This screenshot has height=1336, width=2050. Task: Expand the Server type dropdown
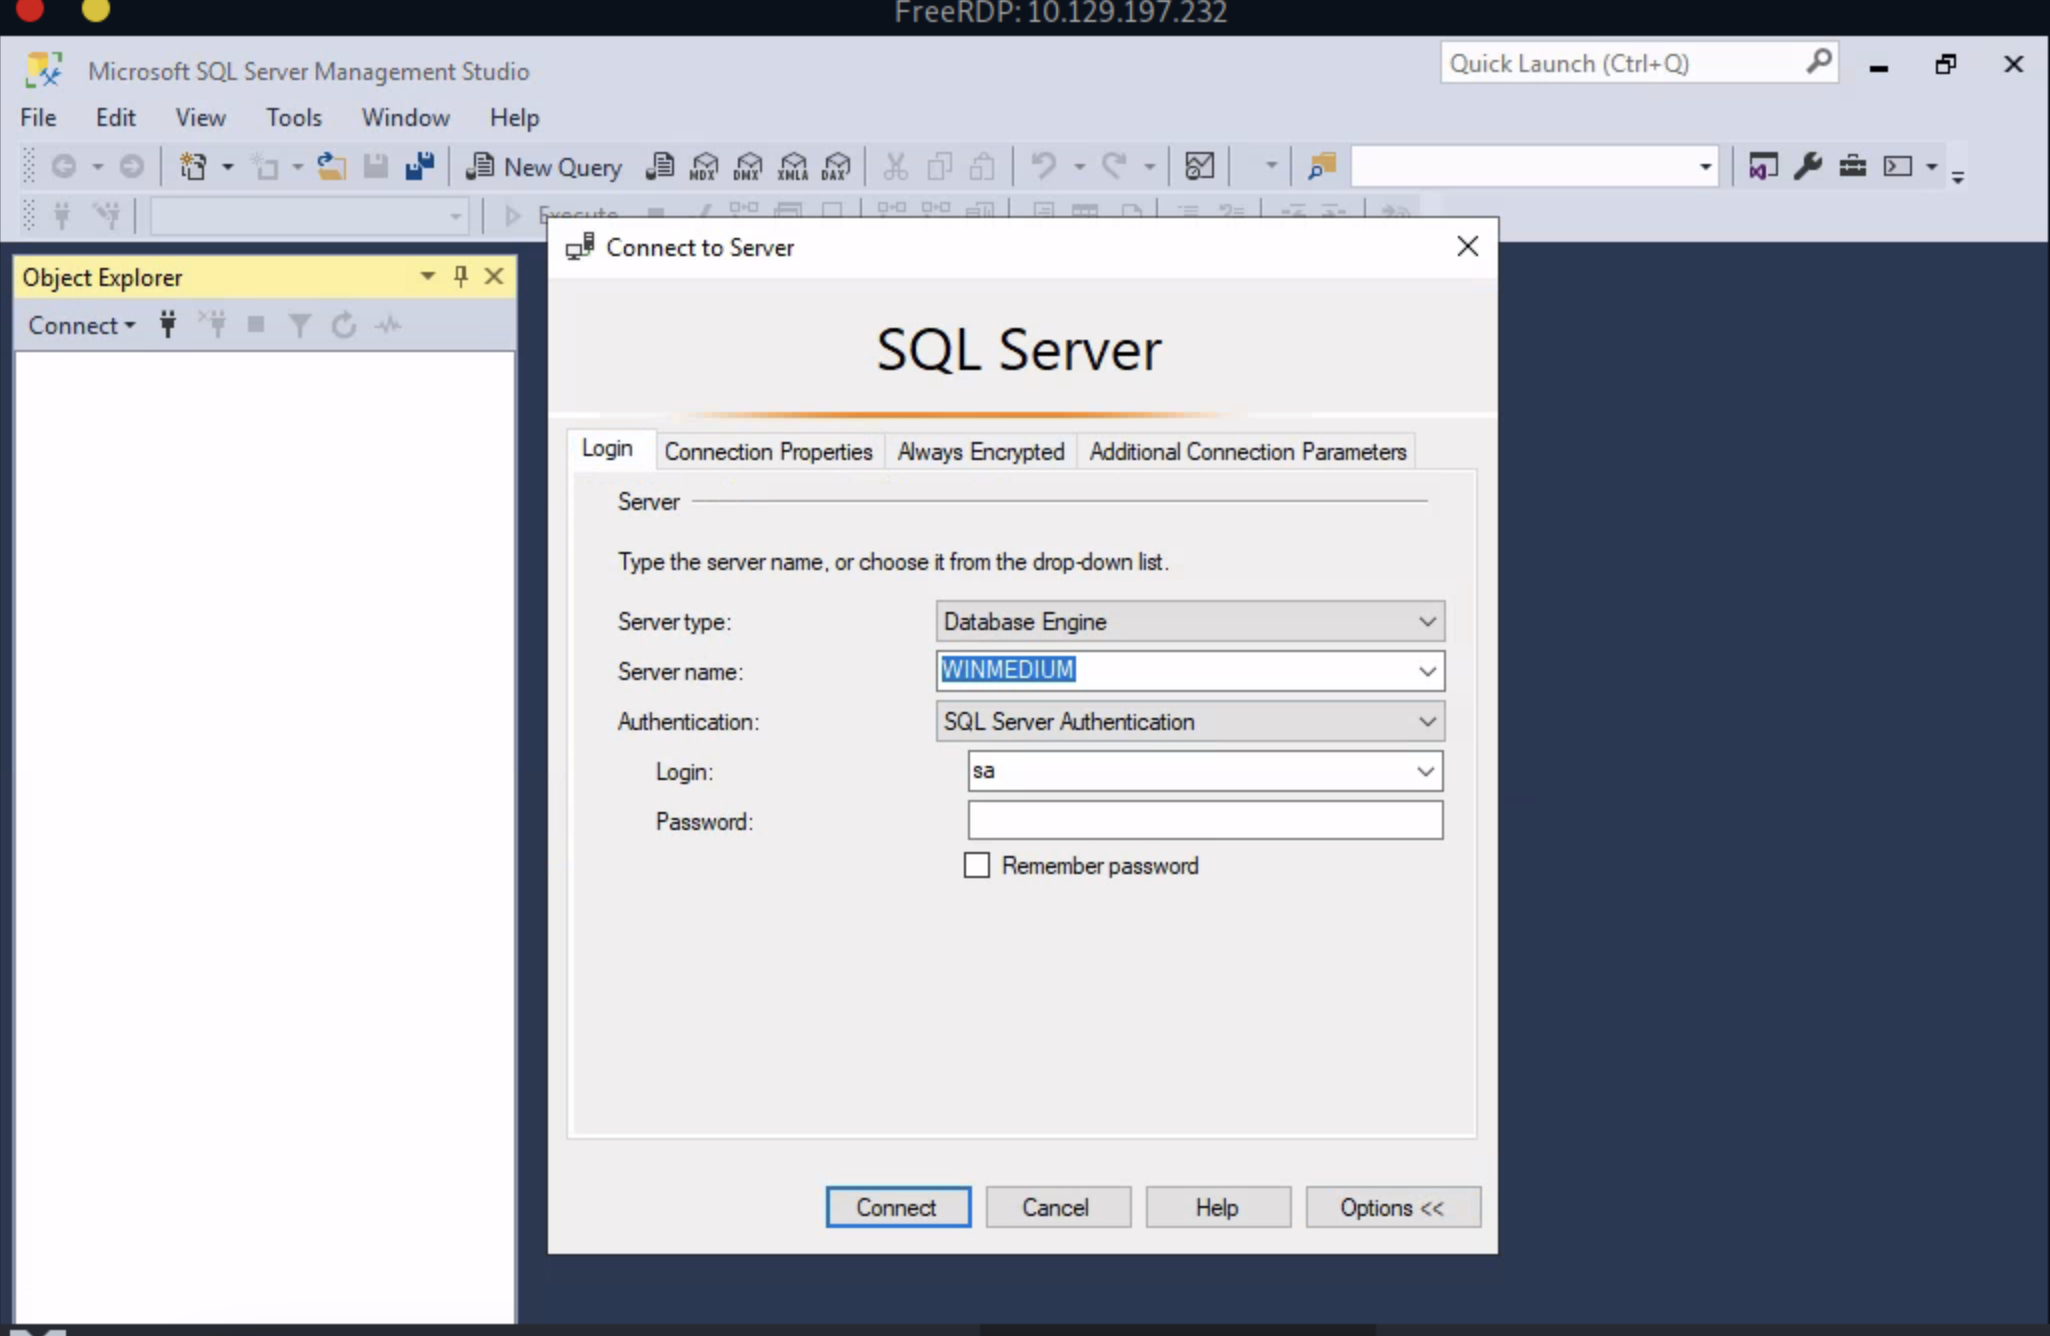point(1427,621)
